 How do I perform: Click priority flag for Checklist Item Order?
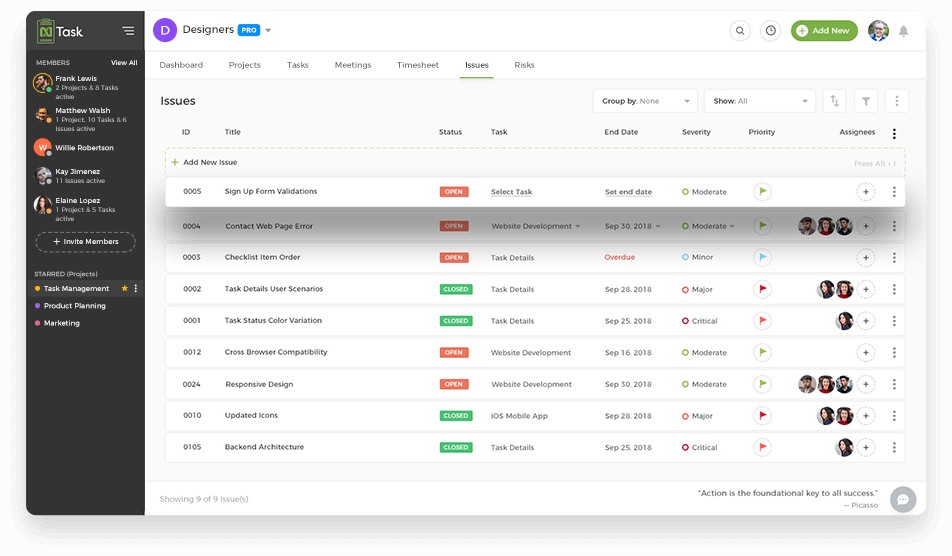763,257
